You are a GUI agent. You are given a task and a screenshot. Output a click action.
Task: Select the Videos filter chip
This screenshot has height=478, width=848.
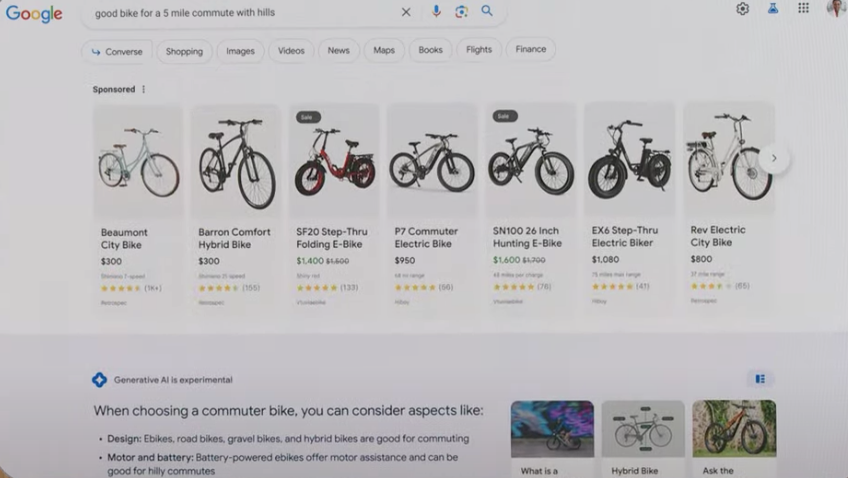[291, 50]
